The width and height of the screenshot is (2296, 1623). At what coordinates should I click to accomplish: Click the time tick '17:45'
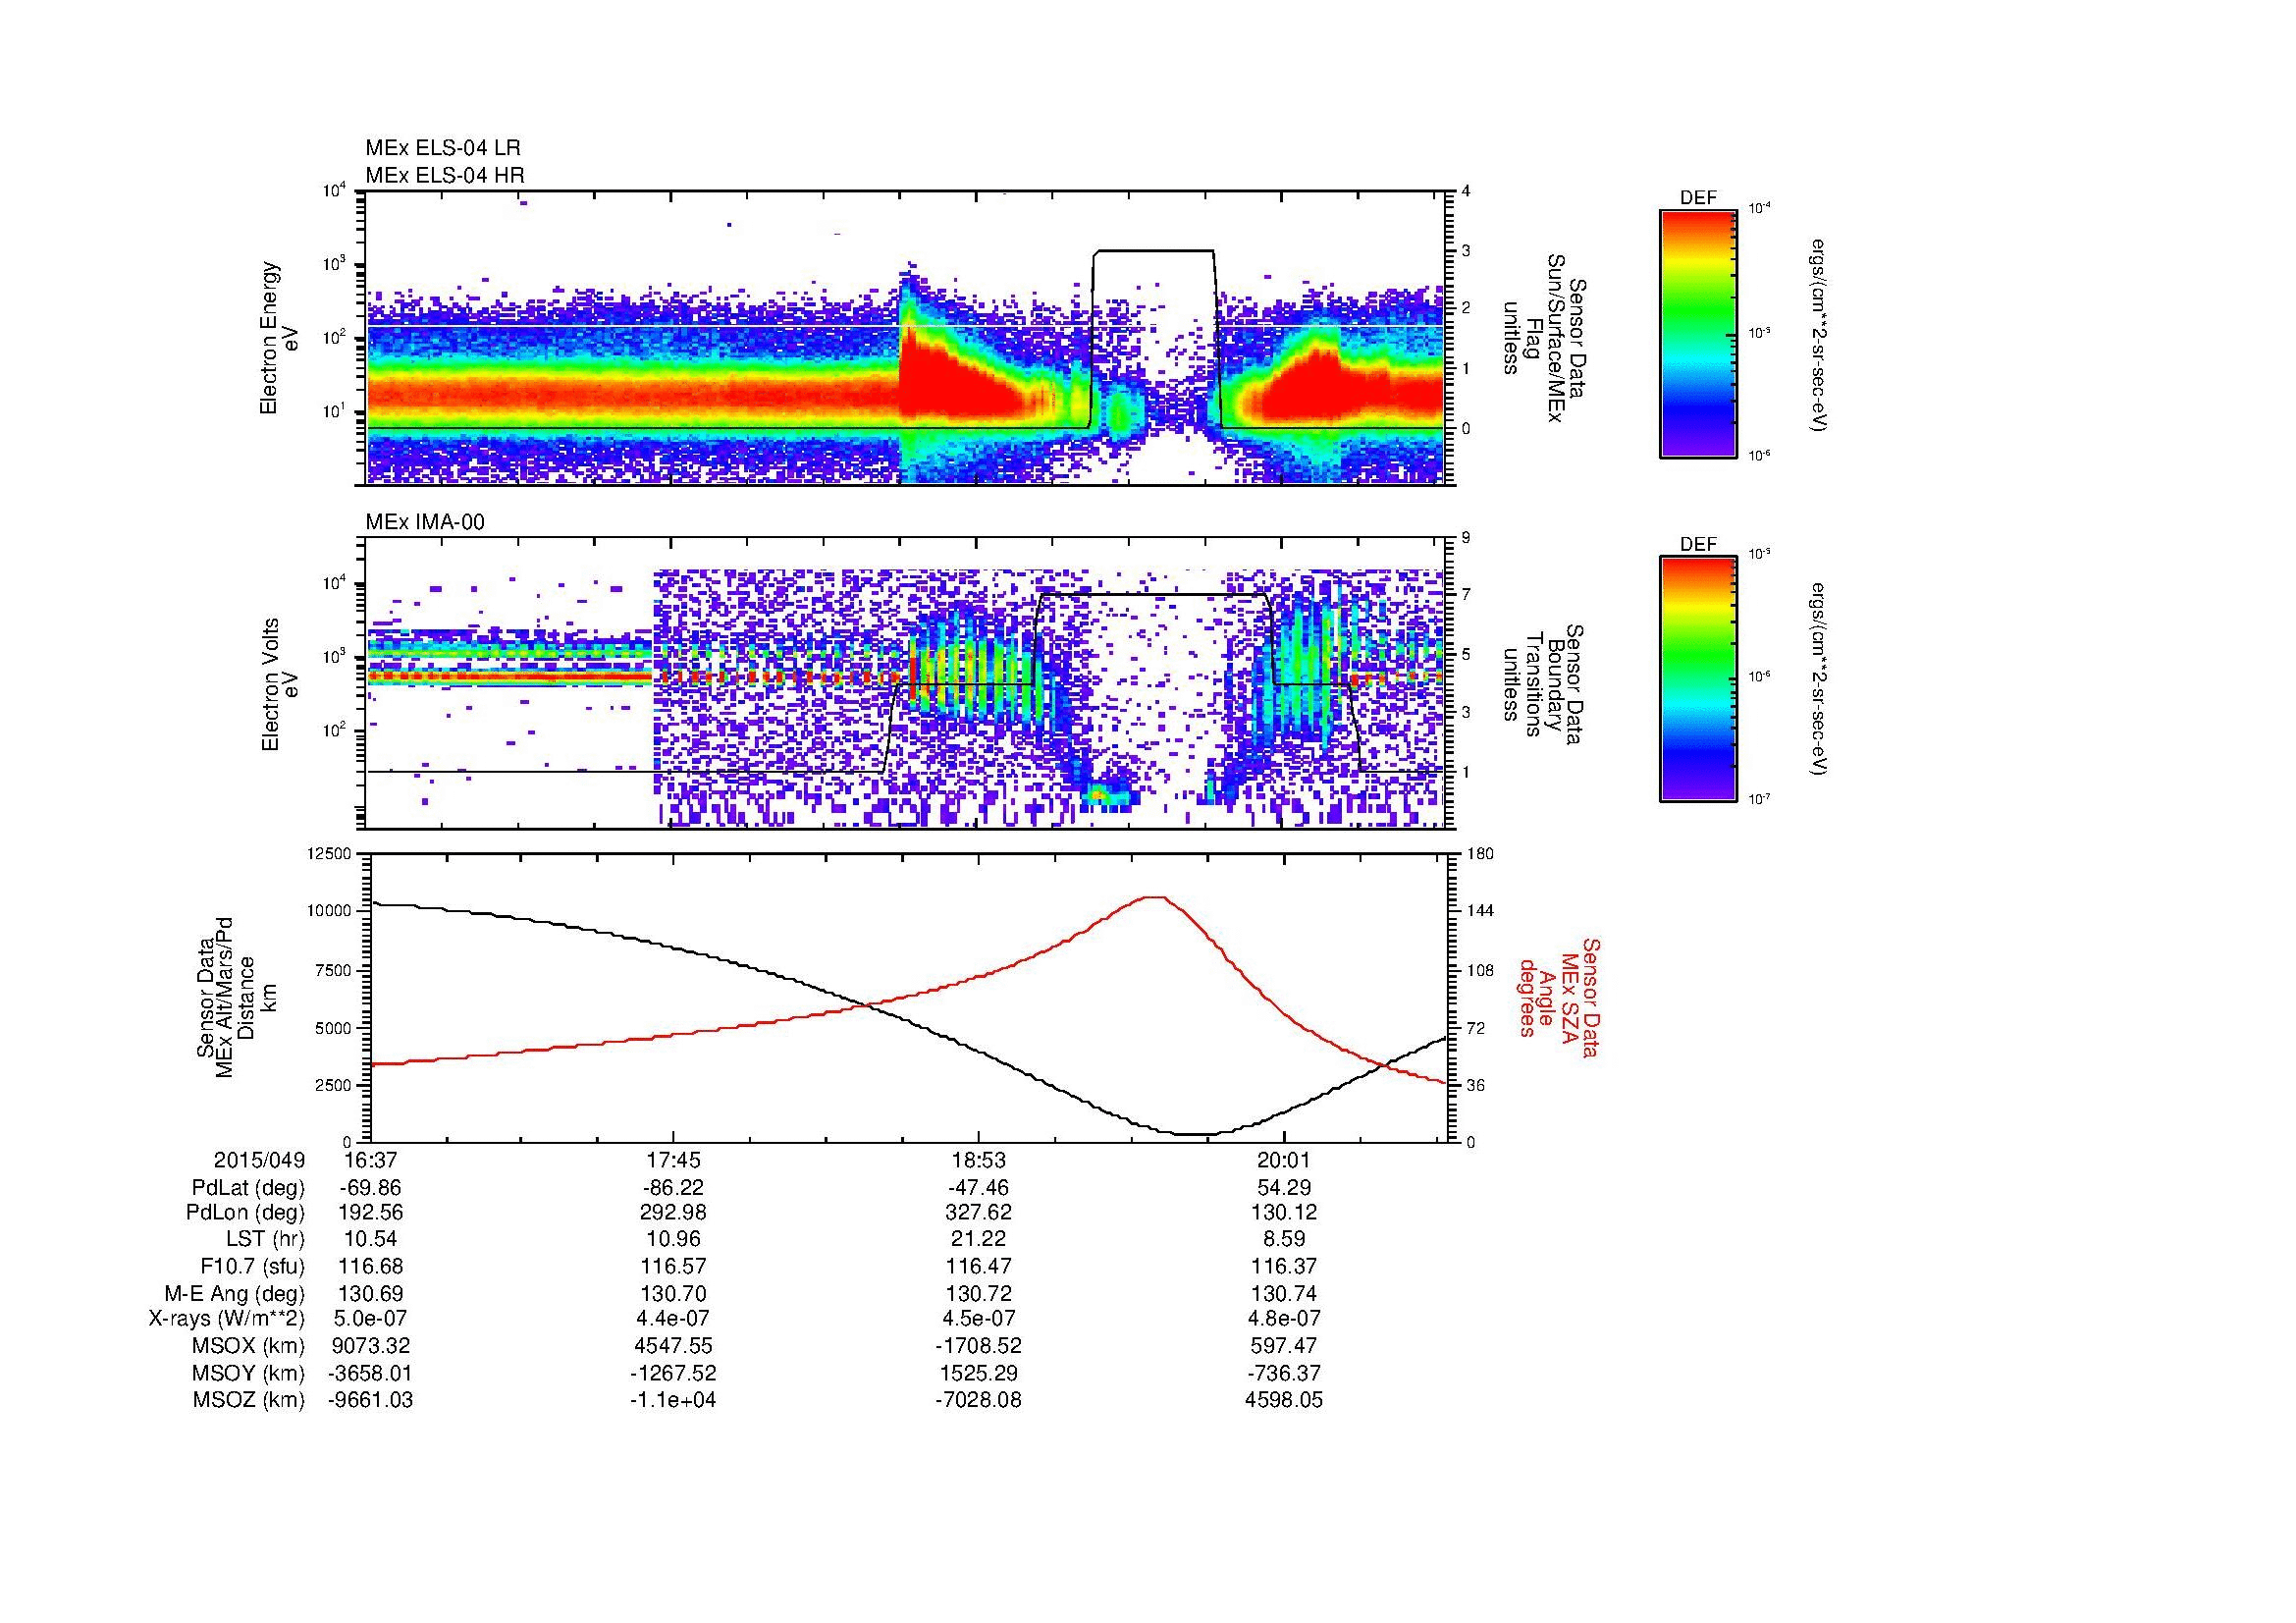point(674,1160)
